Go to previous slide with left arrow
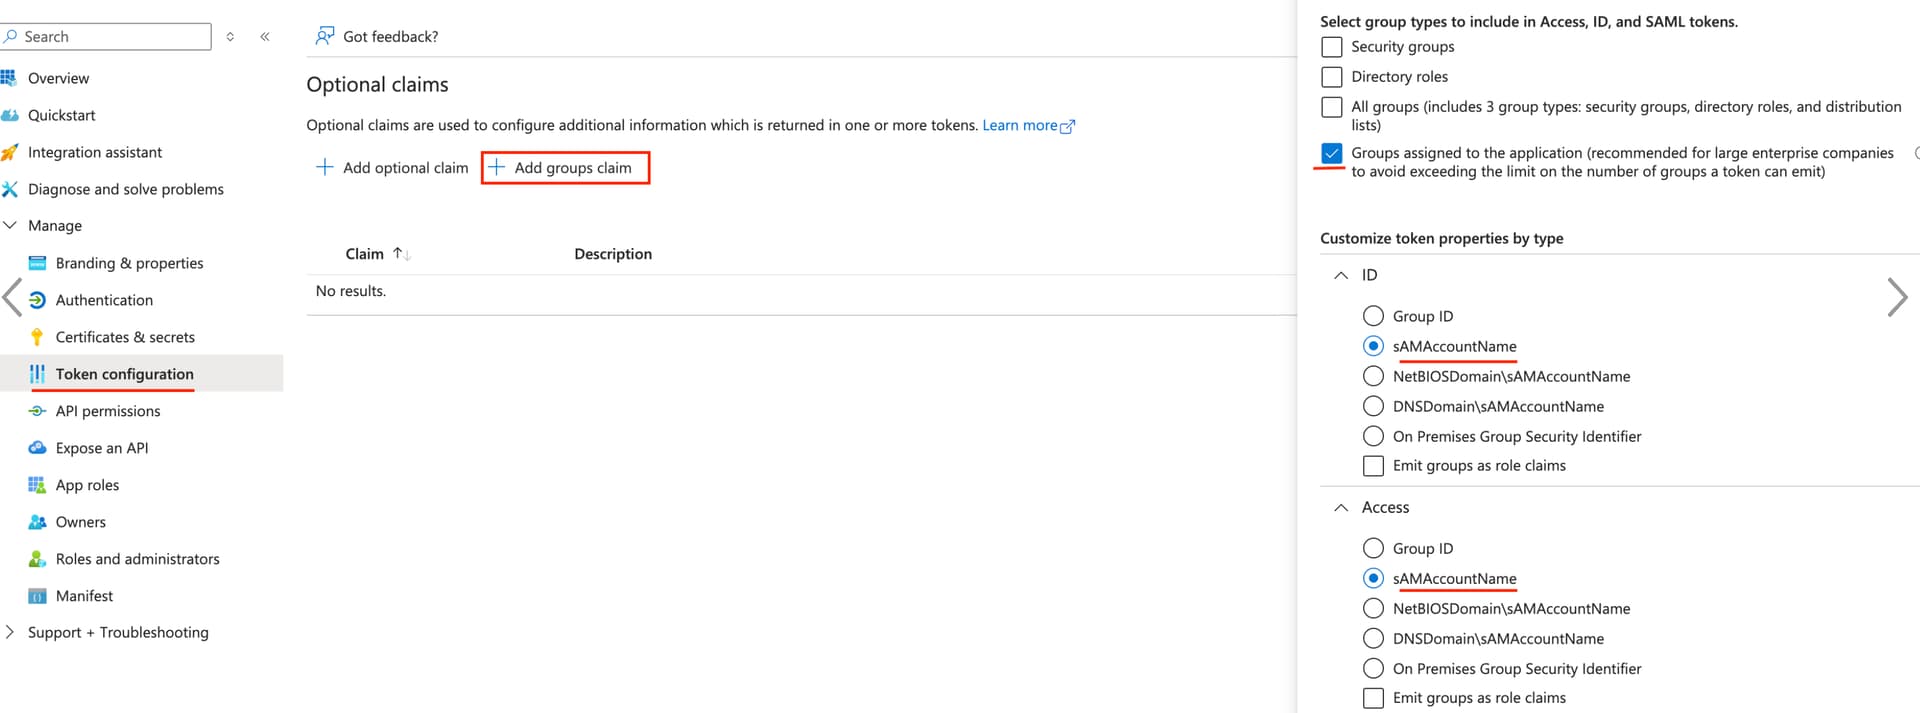Image resolution: width=1920 pixels, height=713 pixels. [x=12, y=297]
